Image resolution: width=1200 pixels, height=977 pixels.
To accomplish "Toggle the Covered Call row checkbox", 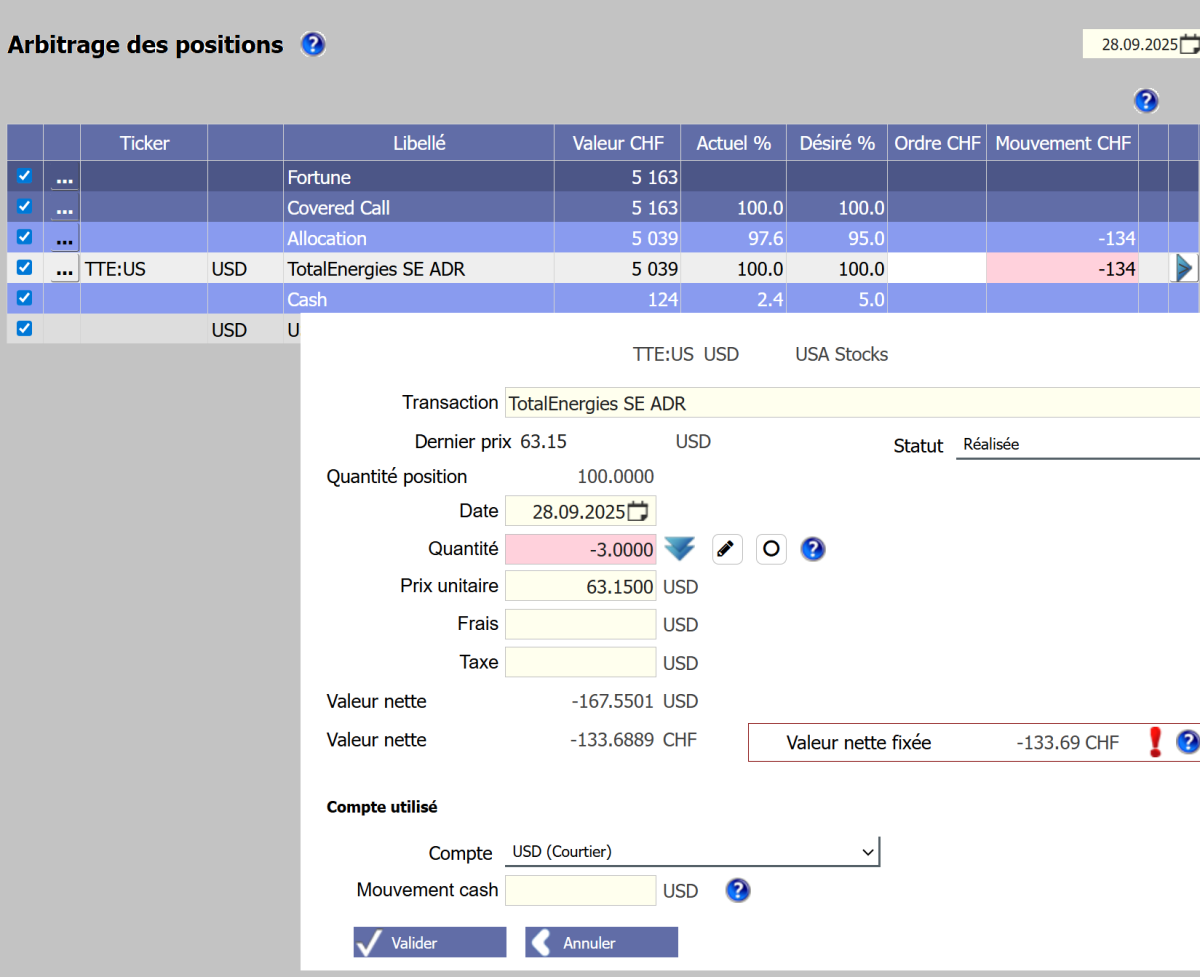I will coord(25,207).
